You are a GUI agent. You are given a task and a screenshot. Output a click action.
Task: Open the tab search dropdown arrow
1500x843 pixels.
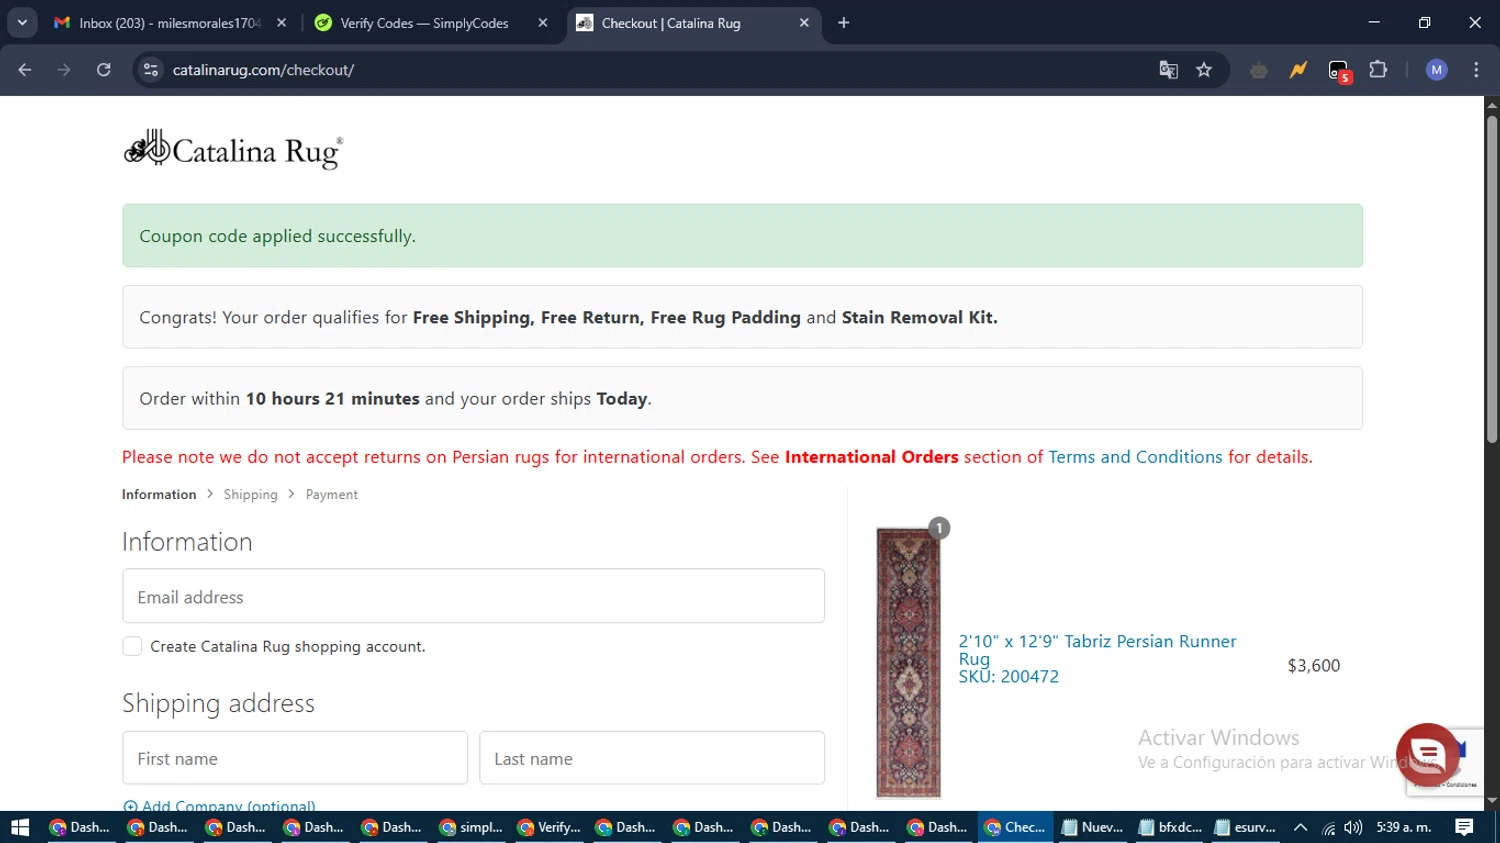[x=22, y=23]
